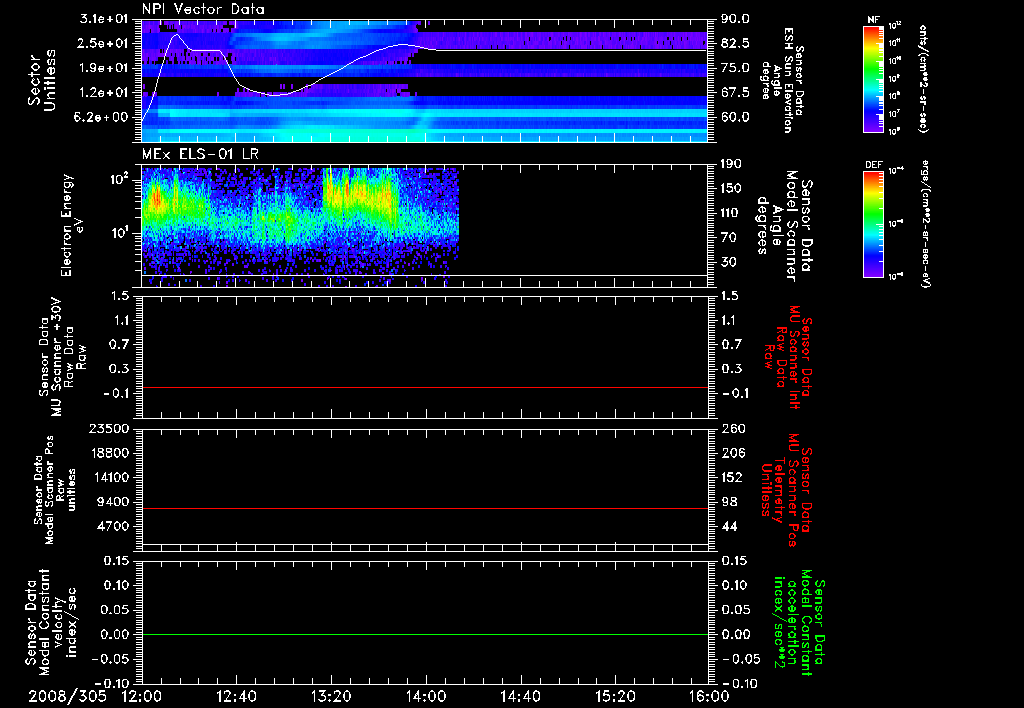Click the '23500' scanner position axis value
This screenshot has width=1024, height=708.
pos(108,429)
